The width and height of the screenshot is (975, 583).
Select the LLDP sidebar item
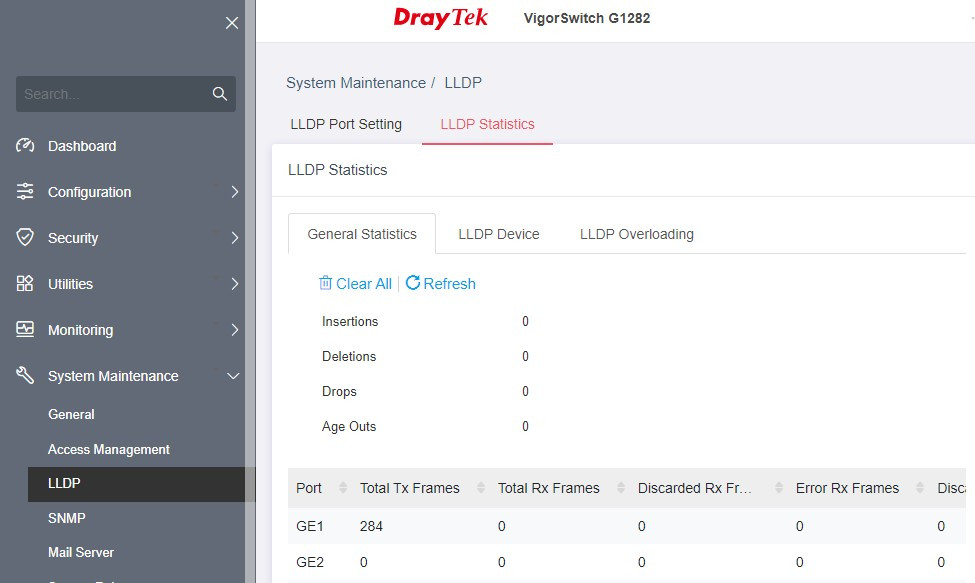click(142, 484)
